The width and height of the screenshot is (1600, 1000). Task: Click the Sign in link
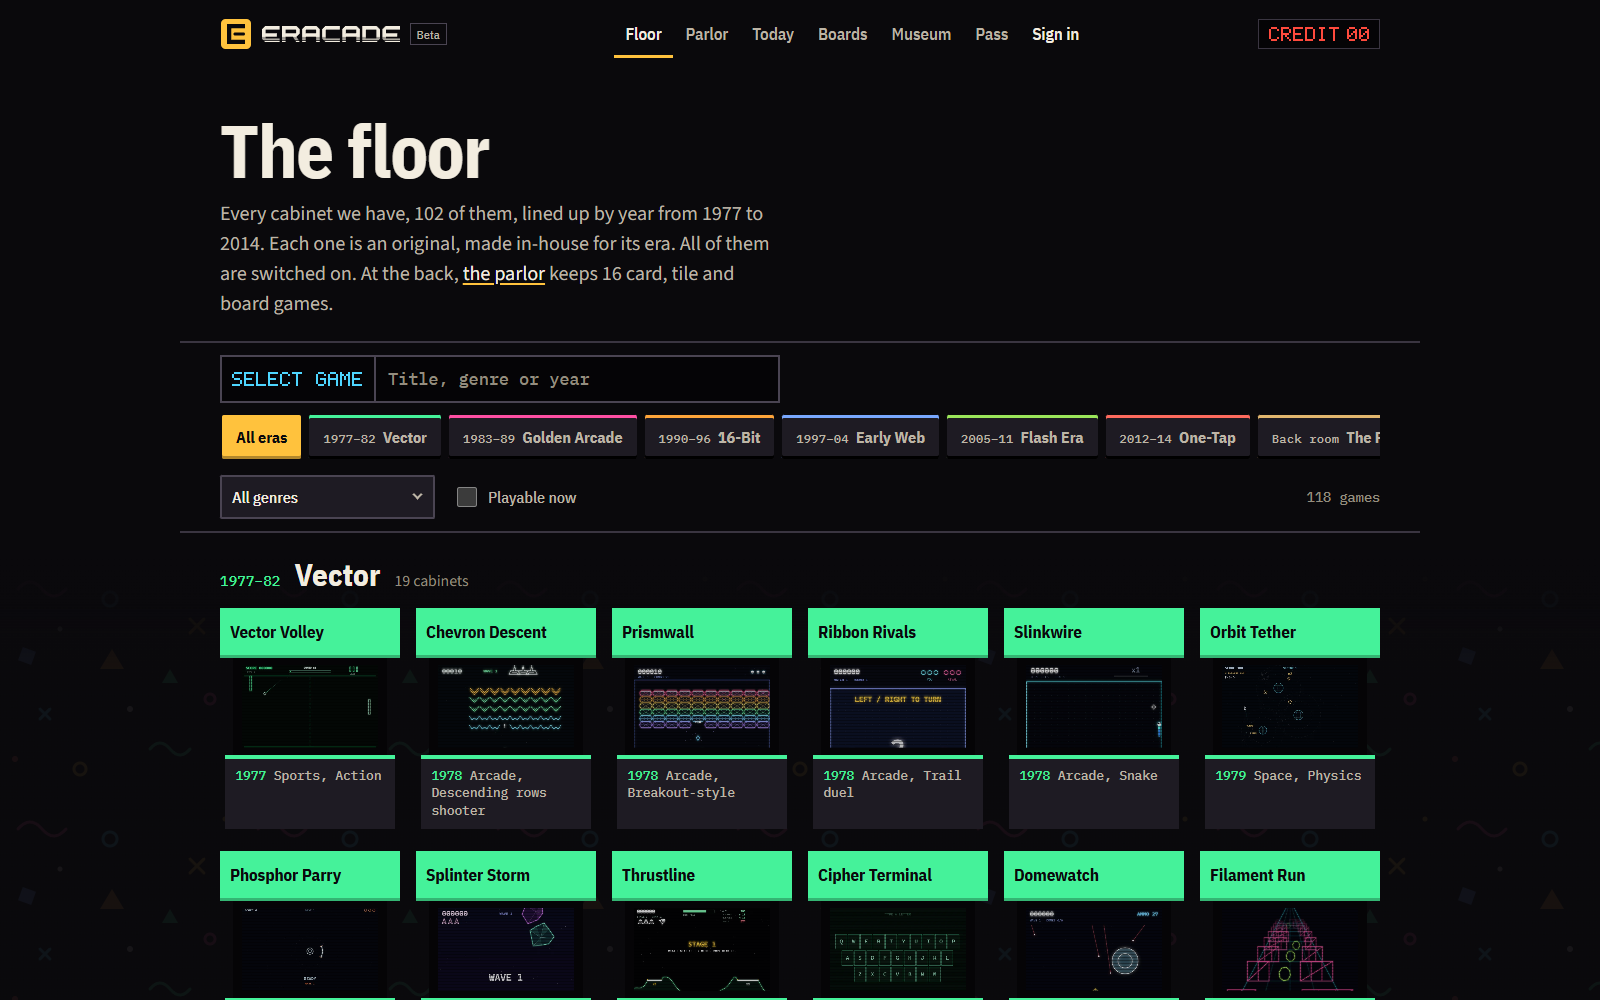coord(1056,34)
